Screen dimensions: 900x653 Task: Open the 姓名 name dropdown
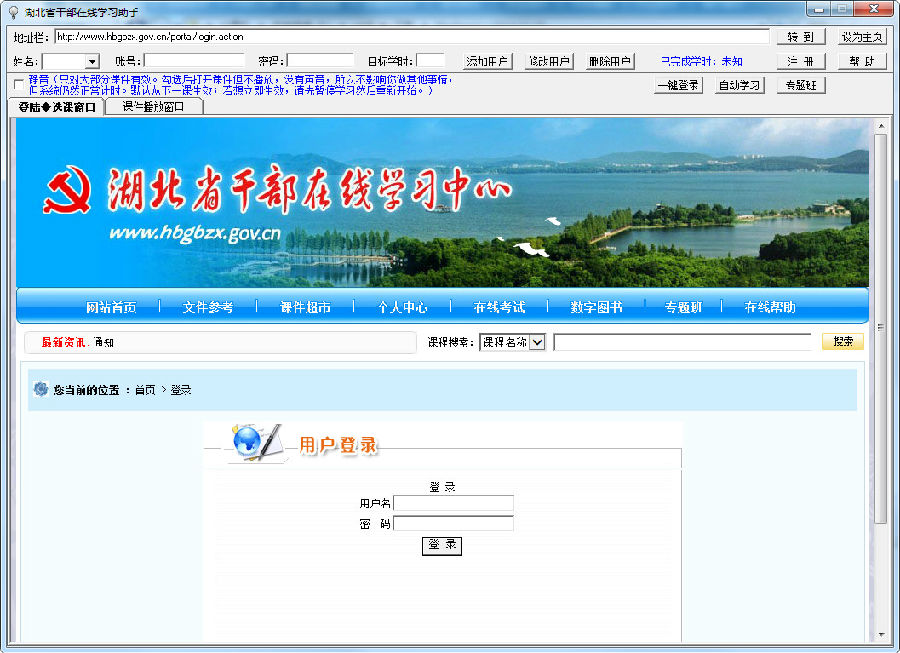click(x=92, y=61)
